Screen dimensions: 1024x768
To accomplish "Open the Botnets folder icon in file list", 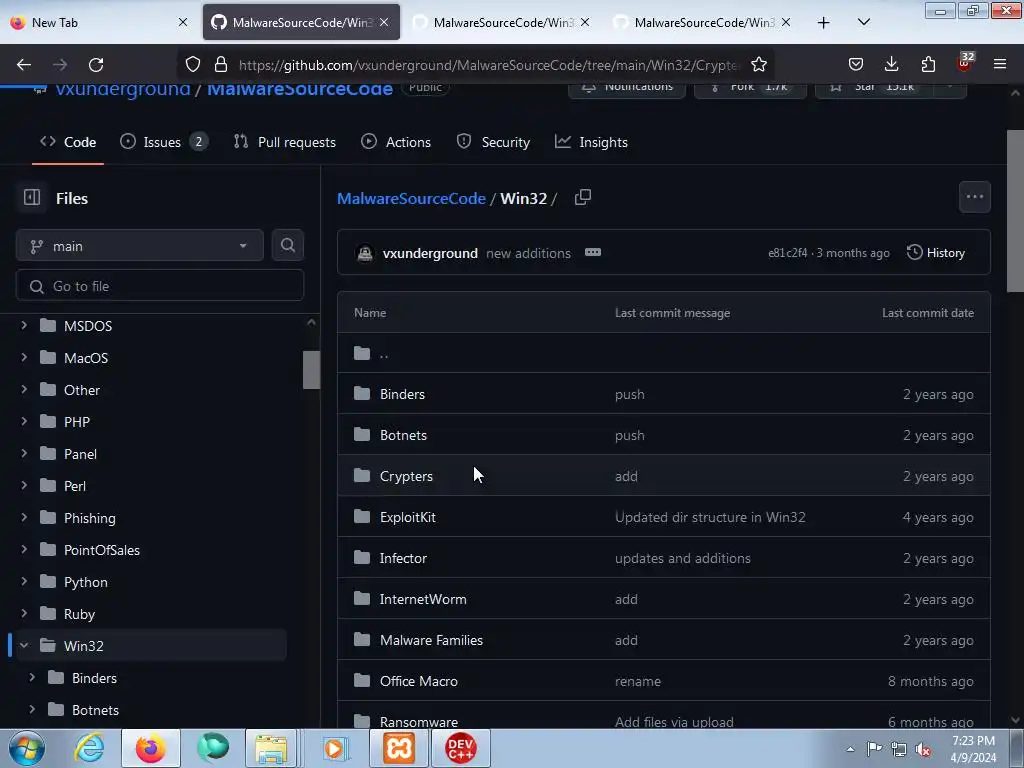I will [x=362, y=435].
